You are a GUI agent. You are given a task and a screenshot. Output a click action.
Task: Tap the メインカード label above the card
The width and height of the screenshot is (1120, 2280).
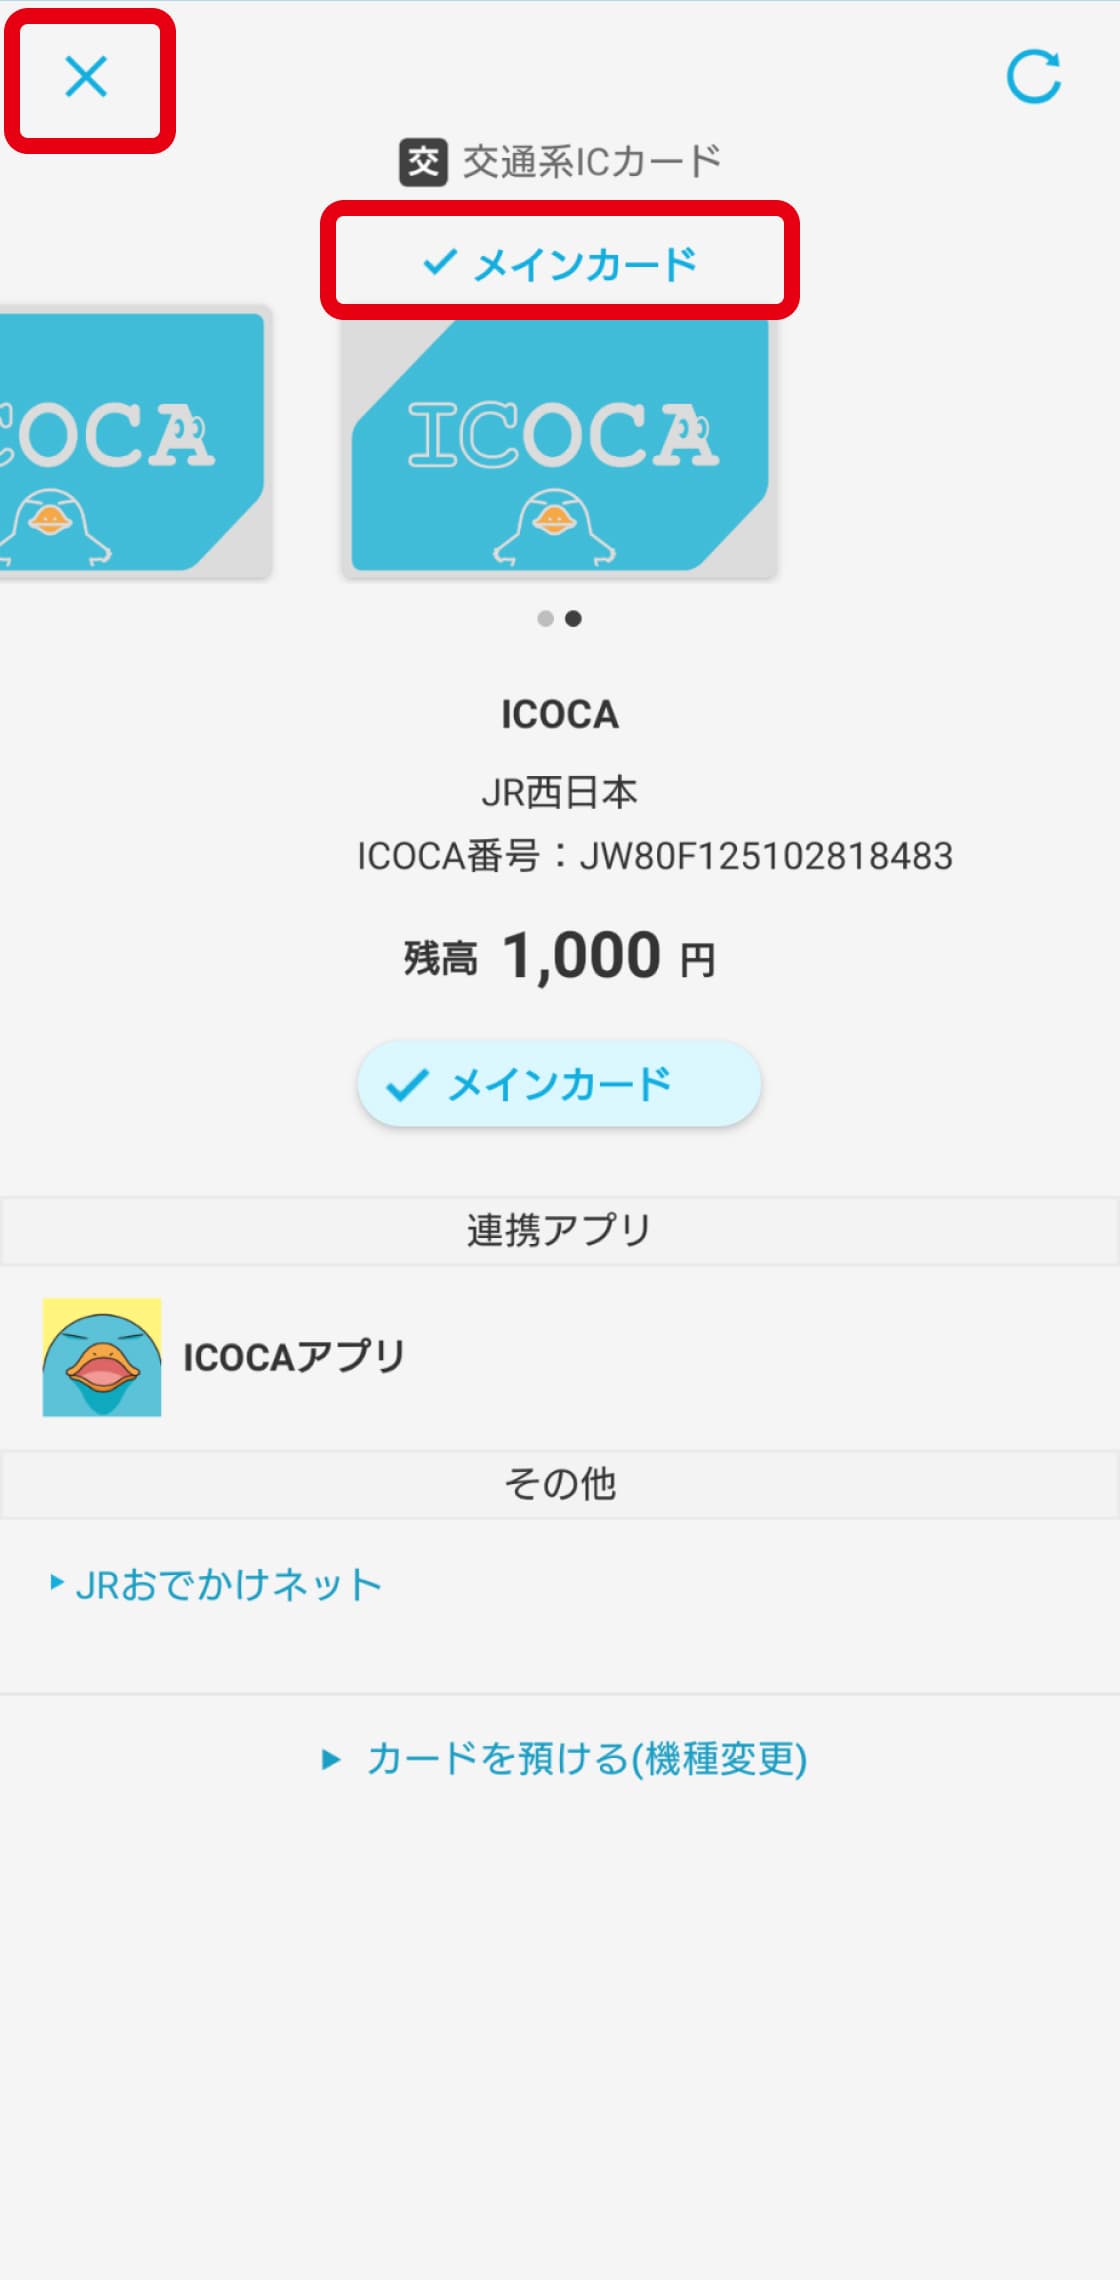pos(560,263)
